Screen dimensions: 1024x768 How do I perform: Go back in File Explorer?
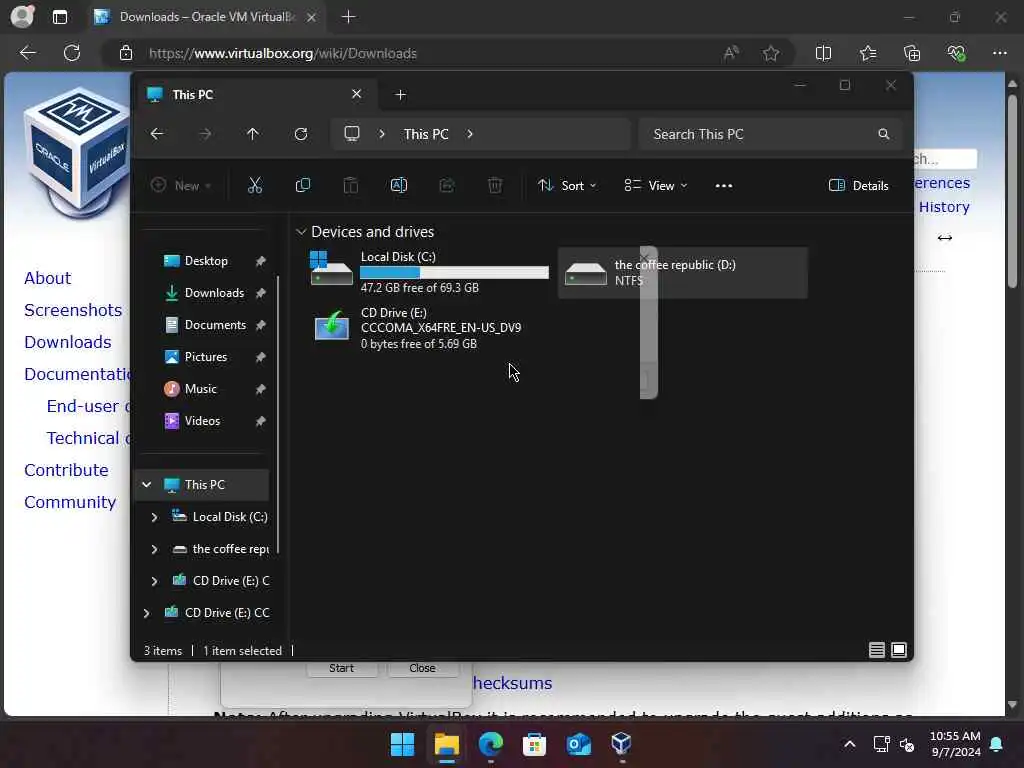(157, 134)
